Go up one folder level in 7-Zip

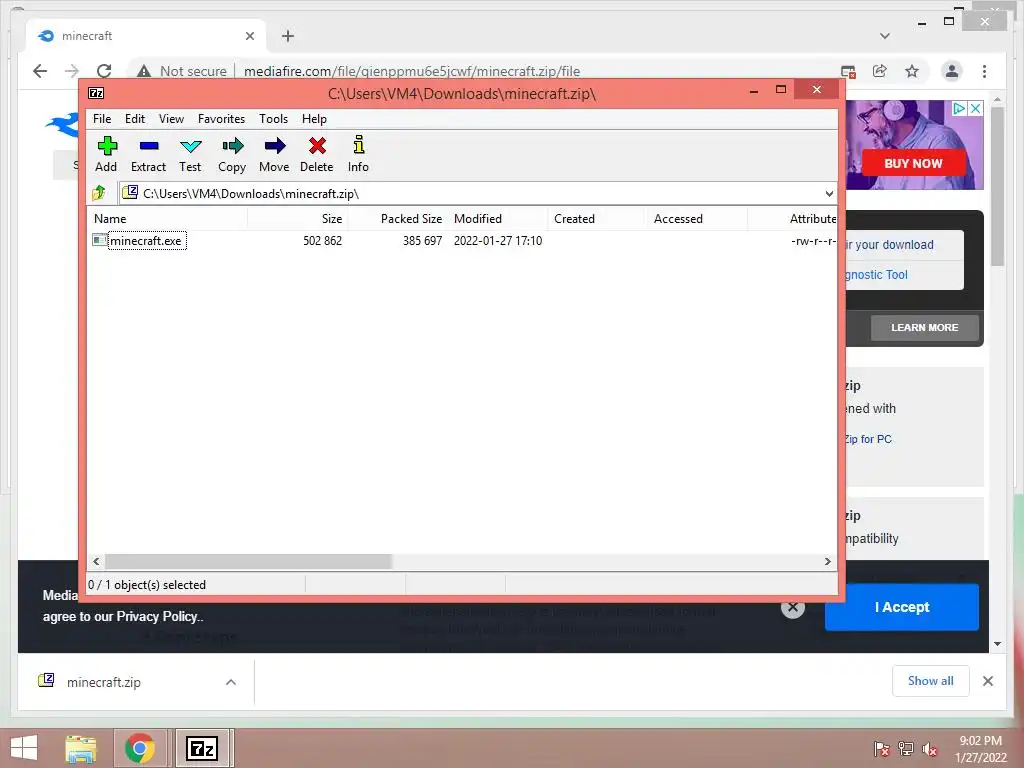(x=99, y=193)
